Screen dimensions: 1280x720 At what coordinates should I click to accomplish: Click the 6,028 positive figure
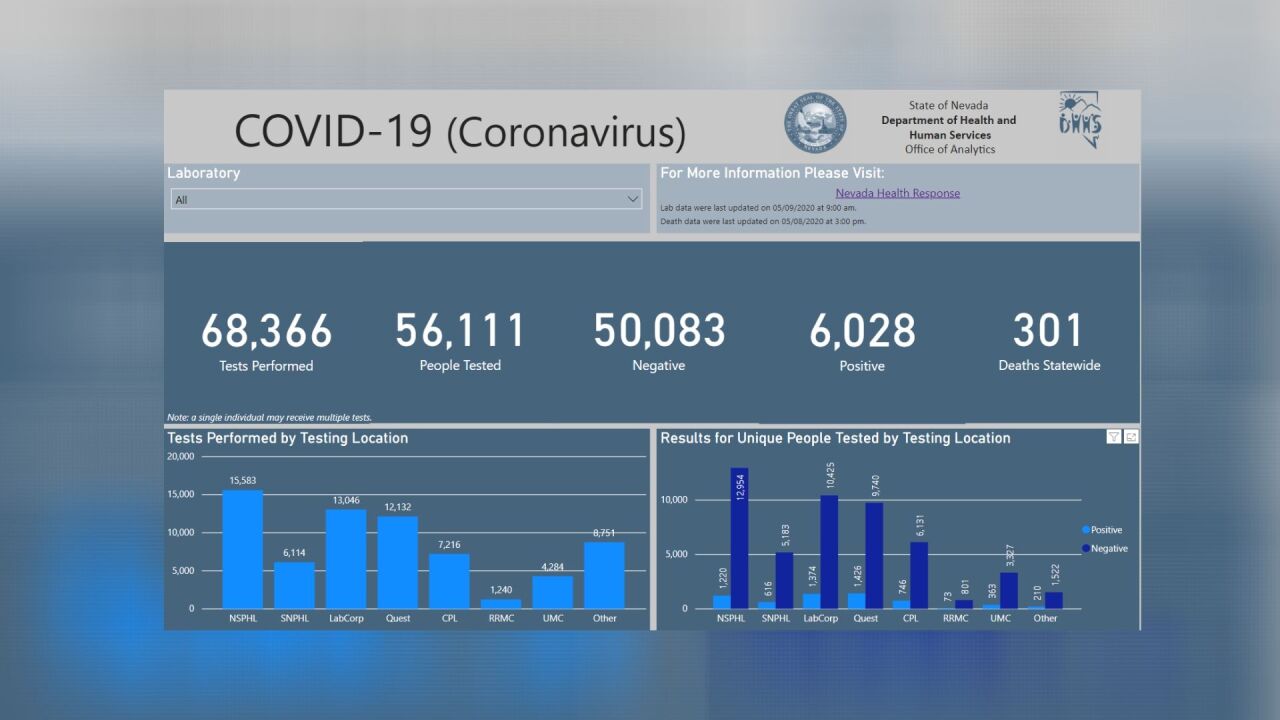tap(862, 331)
